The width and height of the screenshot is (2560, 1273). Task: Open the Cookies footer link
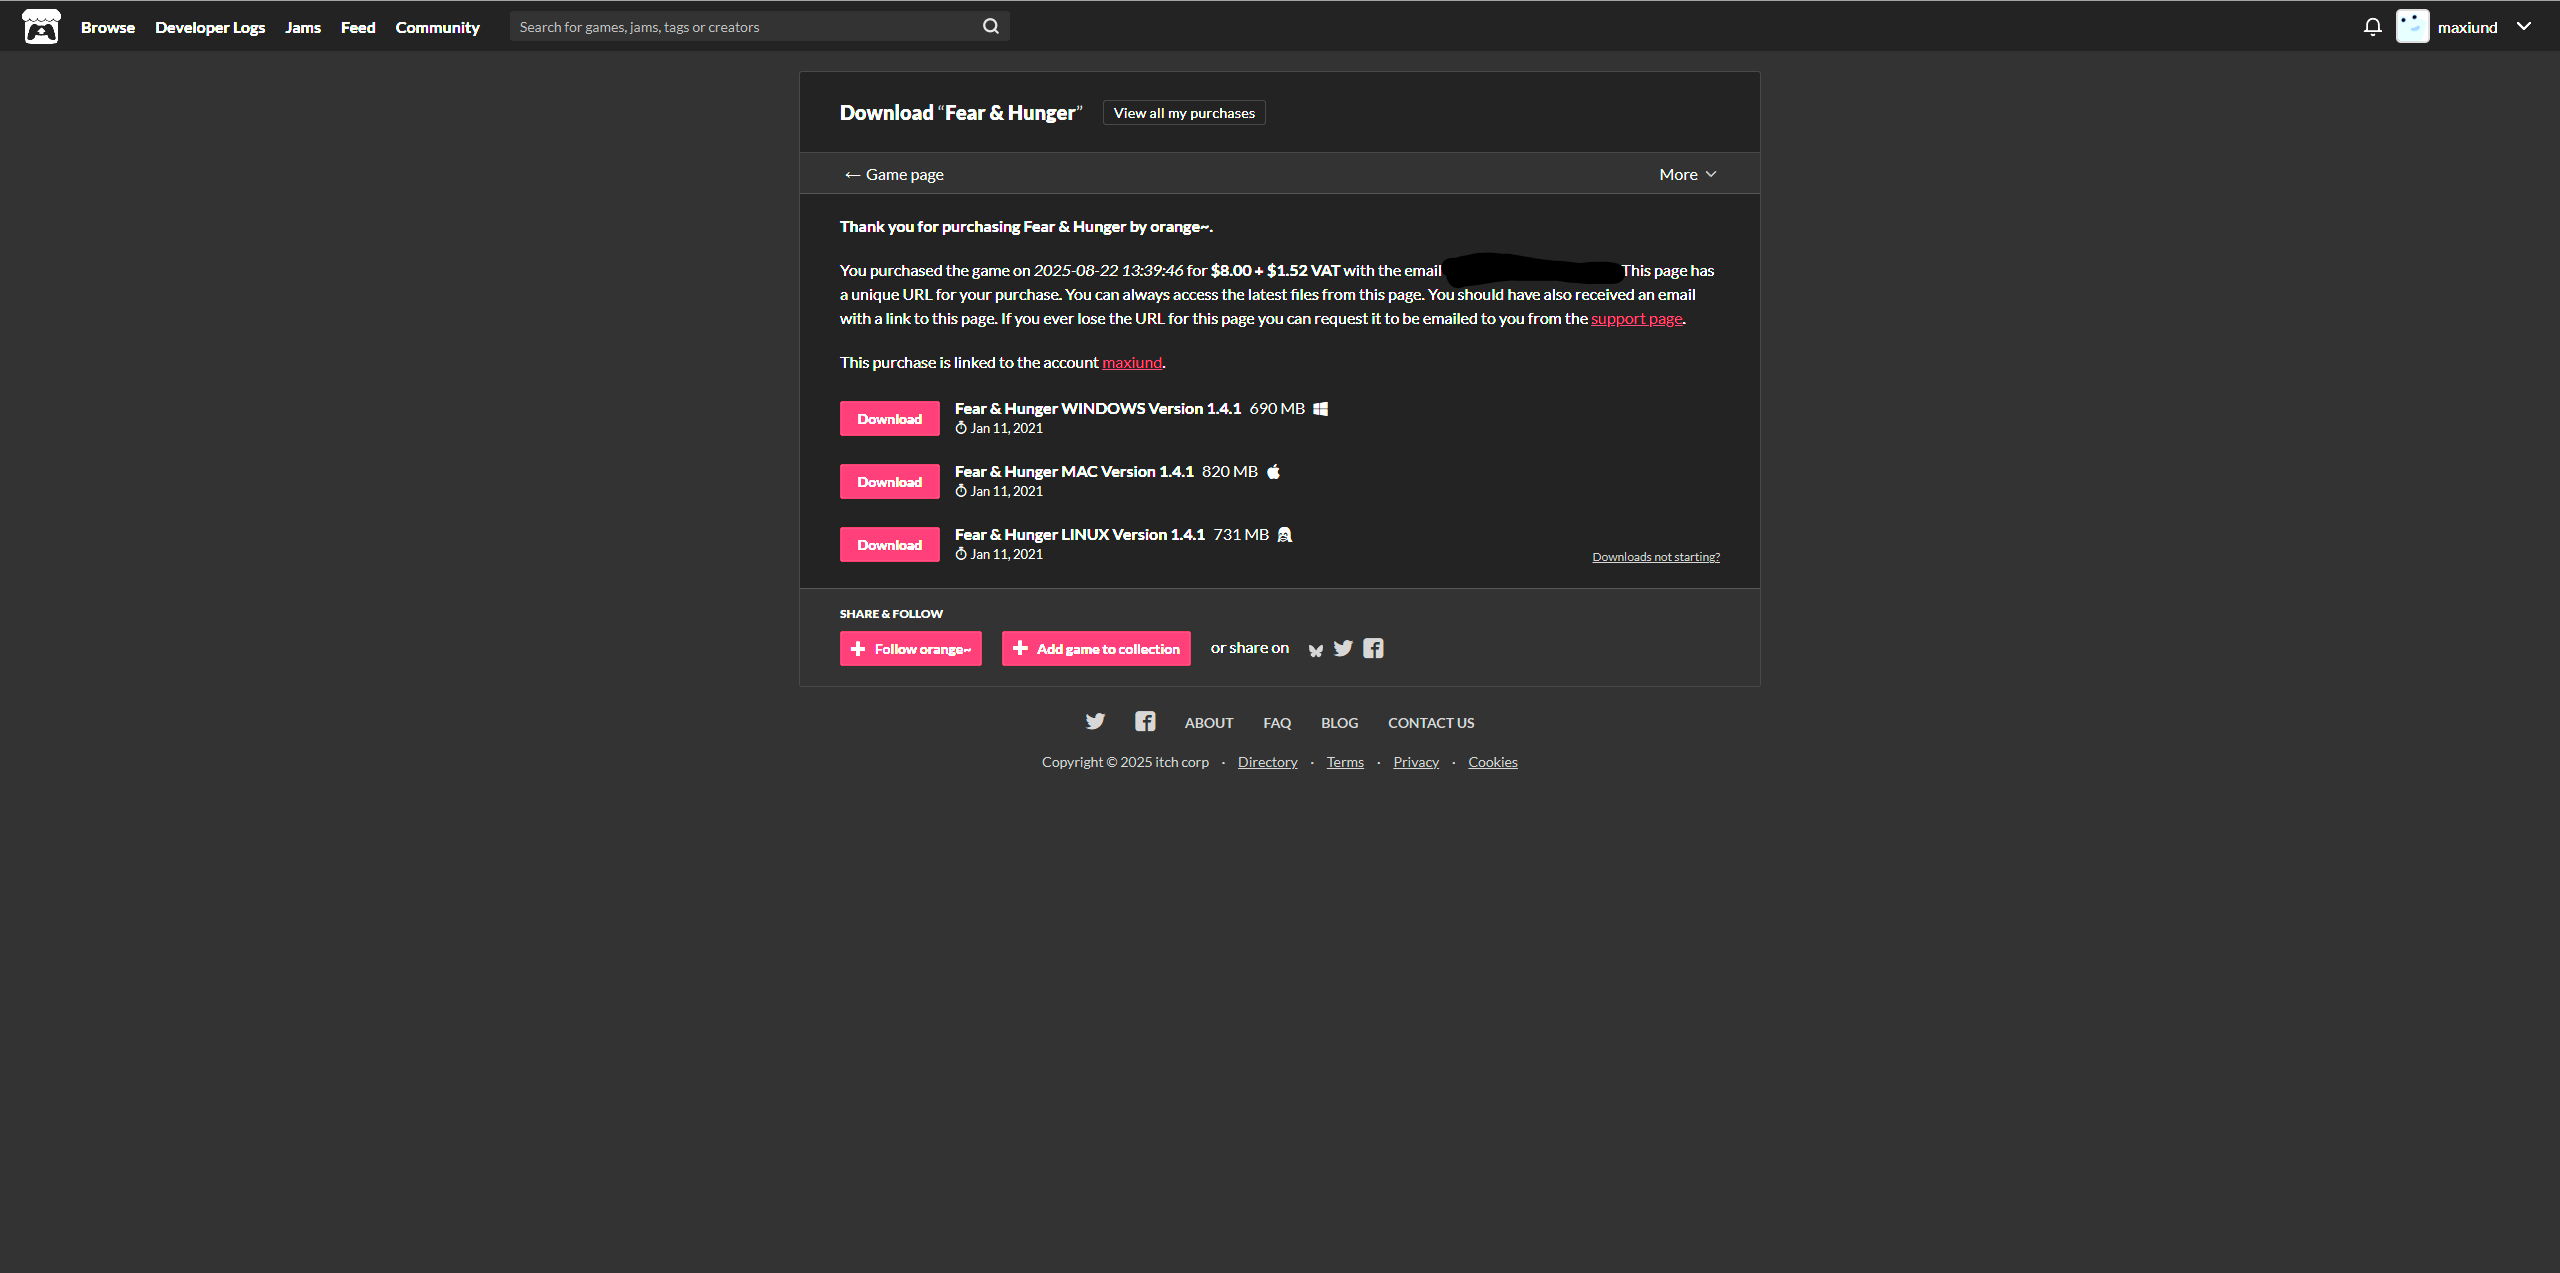(x=1493, y=762)
